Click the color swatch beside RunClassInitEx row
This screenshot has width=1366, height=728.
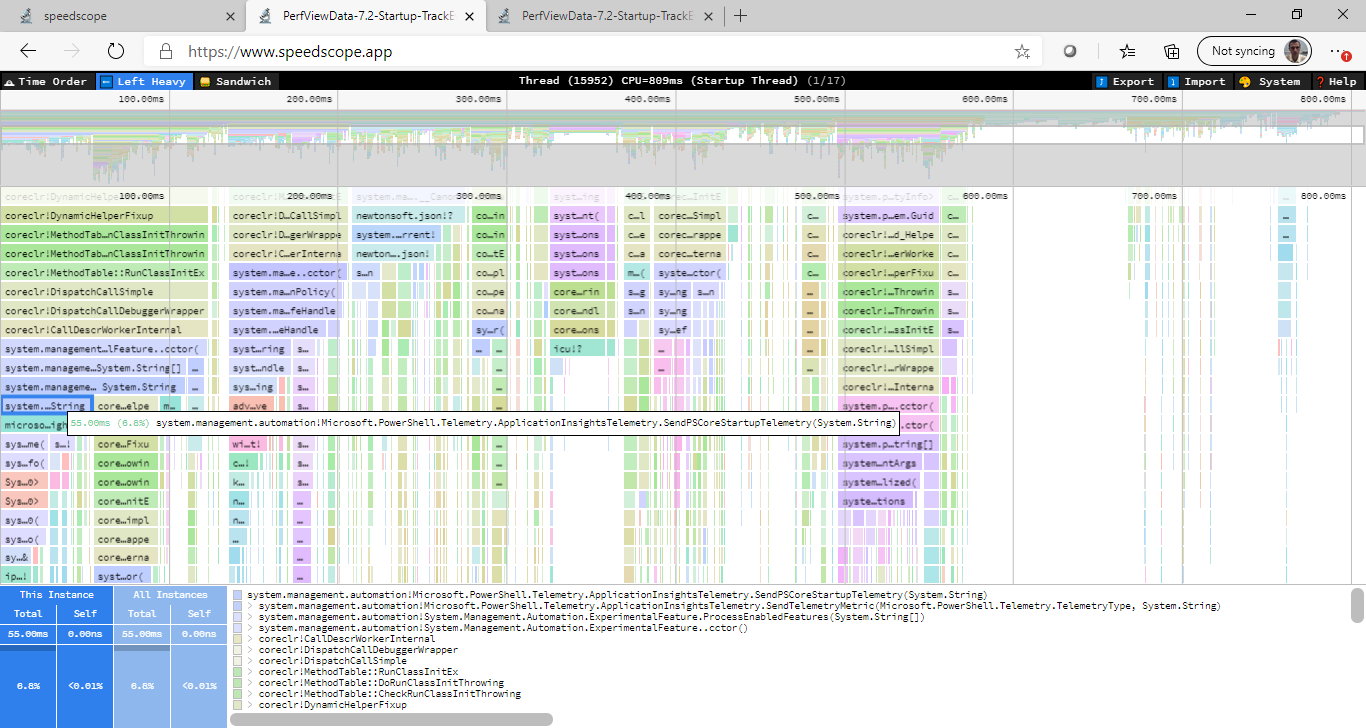point(237,672)
